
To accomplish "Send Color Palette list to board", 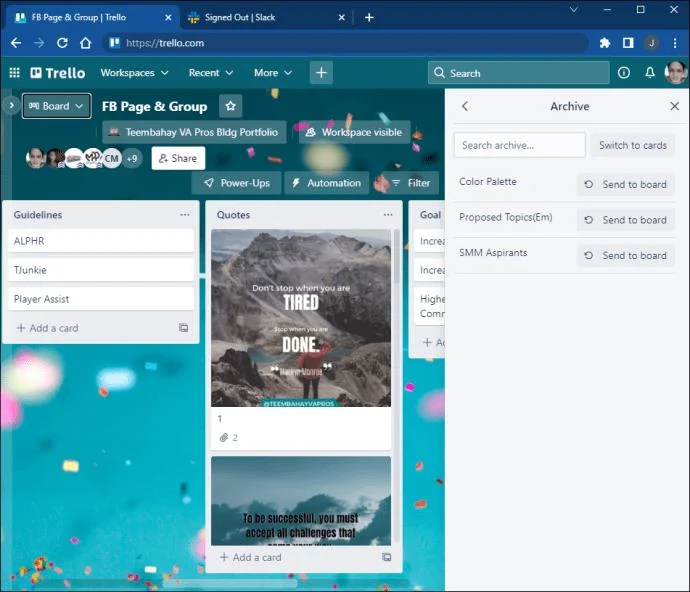I will [x=626, y=184].
